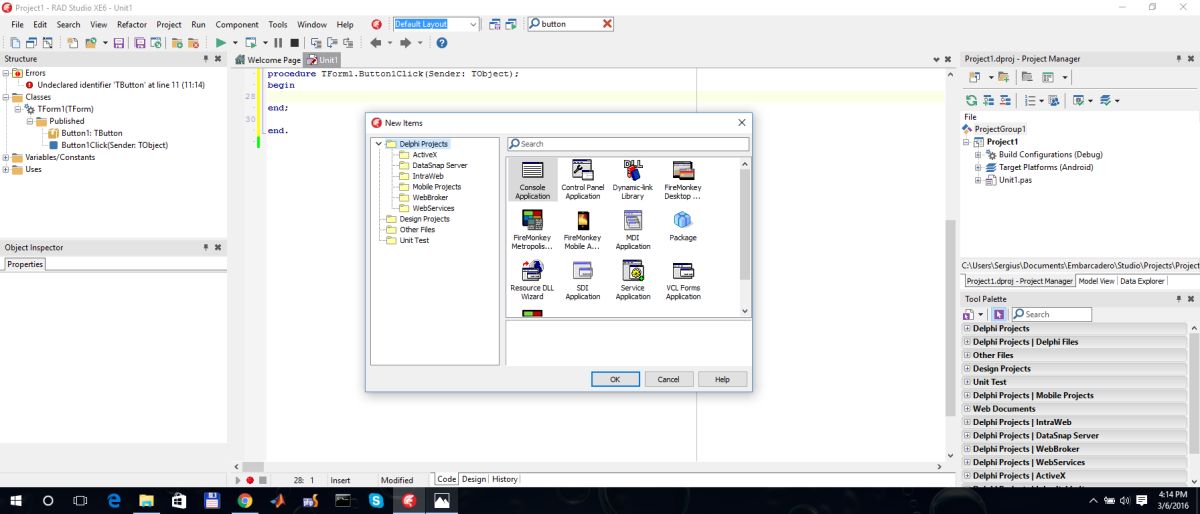Select DataSnap Server folder in dialog tree
This screenshot has width=1200, height=514.
tap(439, 165)
